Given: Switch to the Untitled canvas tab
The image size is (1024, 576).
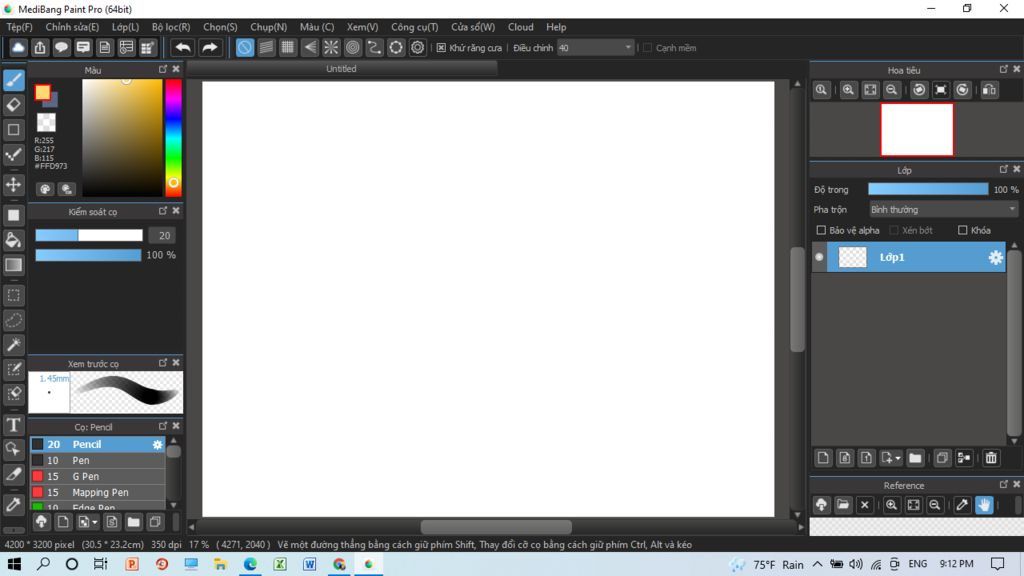Looking at the screenshot, I should pyautogui.click(x=342, y=69).
